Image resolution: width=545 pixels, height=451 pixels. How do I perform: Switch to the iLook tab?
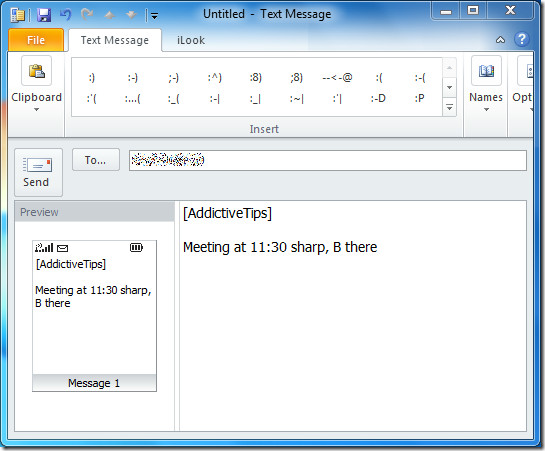[x=191, y=40]
